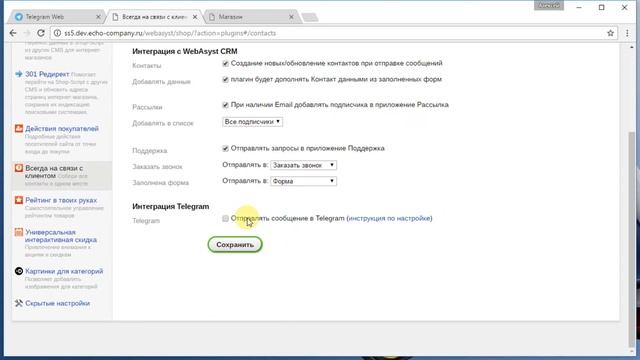Open Универсальная интерактивная скидка plugin
This screenshot has width=640, height=360.
61,236
